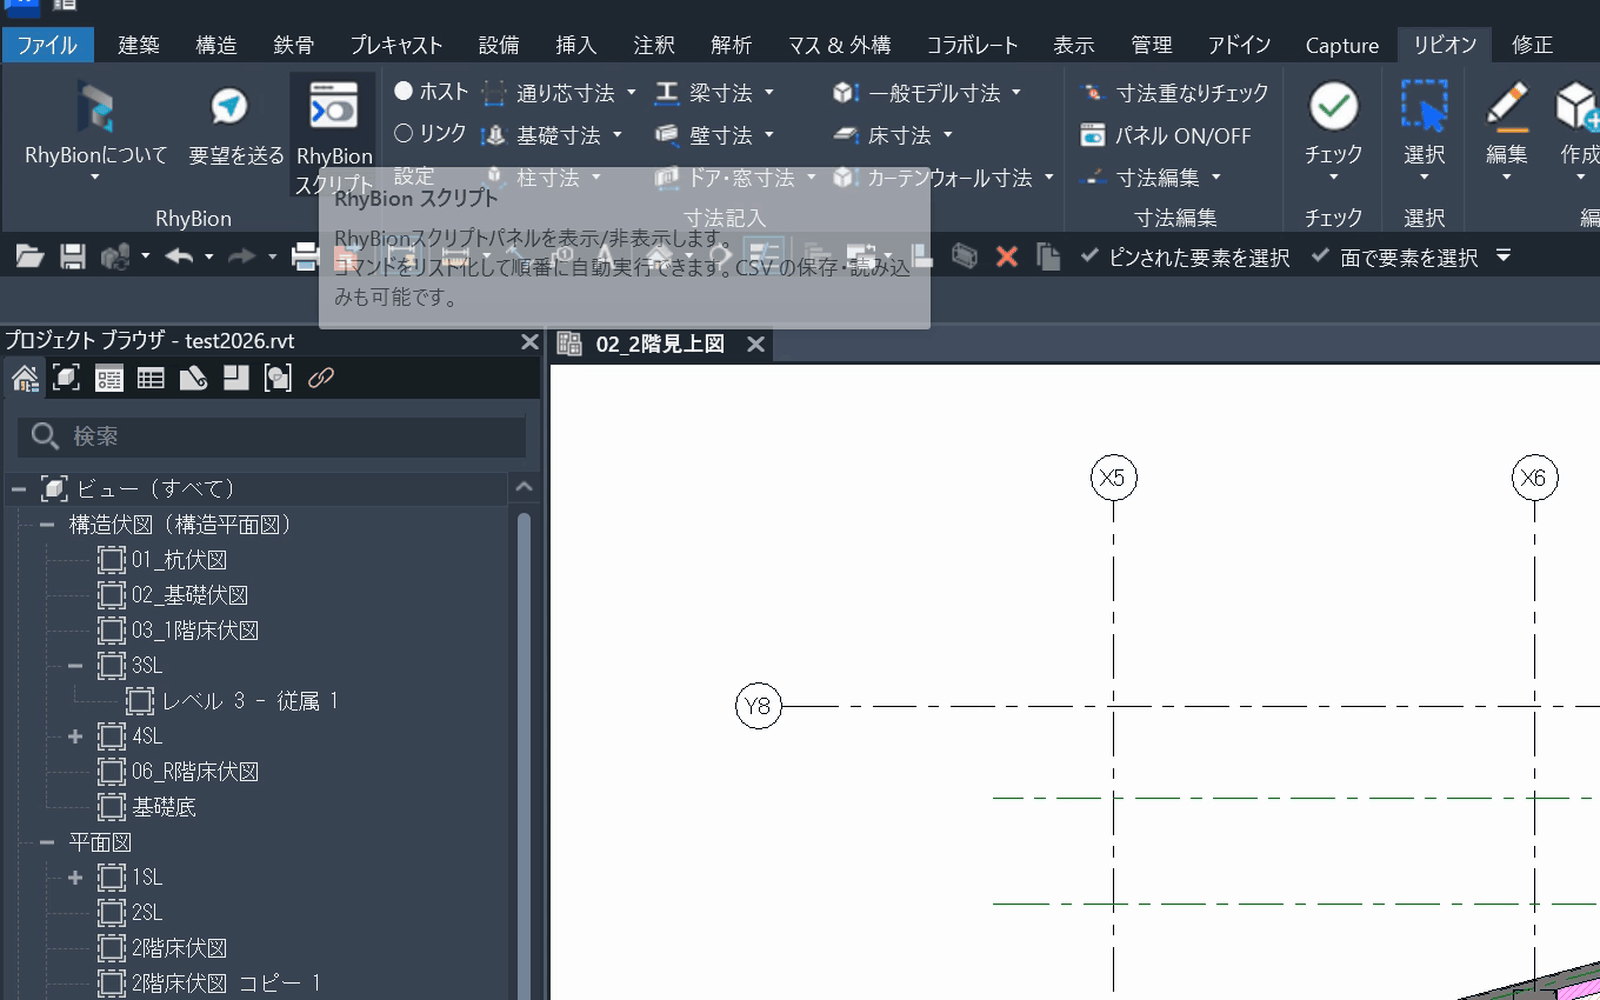The height and width of the screenshot is (1000, 1600).
Task: Select the ホスト radio button
Action: pyautogui.click(x=404, y=91)
